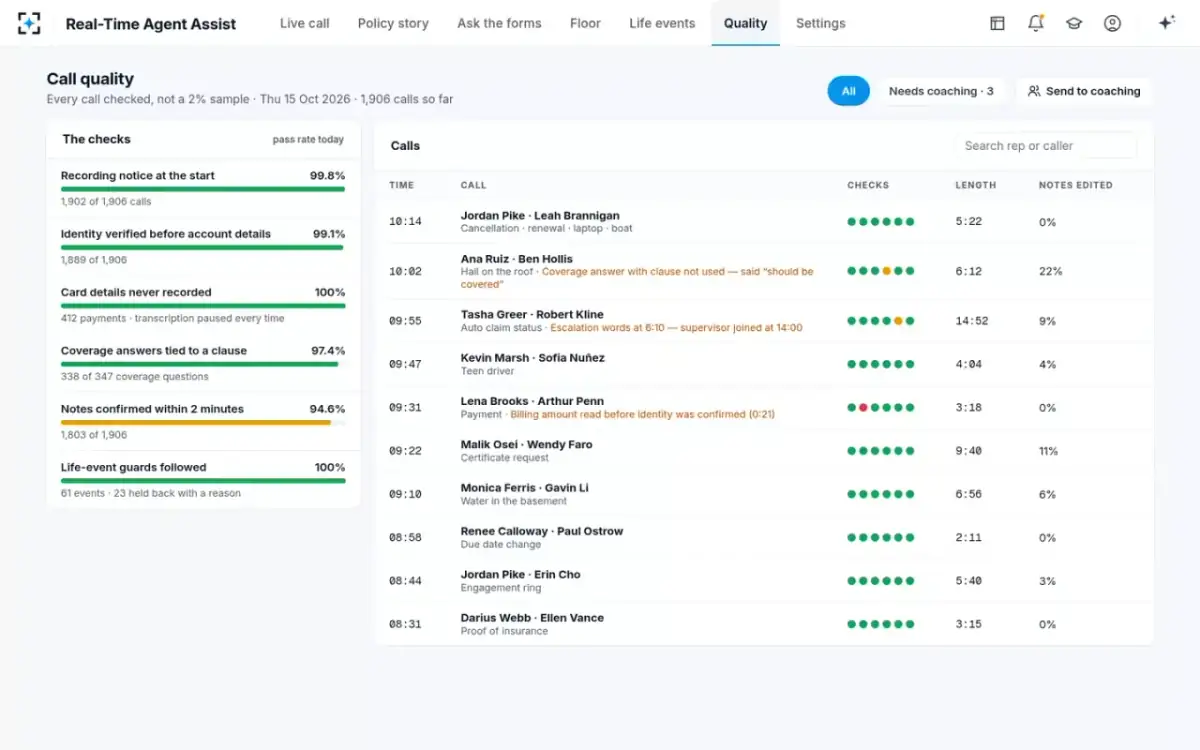Viewport: 1200px width, 750px height.
Task: Switch to the Policy story tab
Action: 393,23
